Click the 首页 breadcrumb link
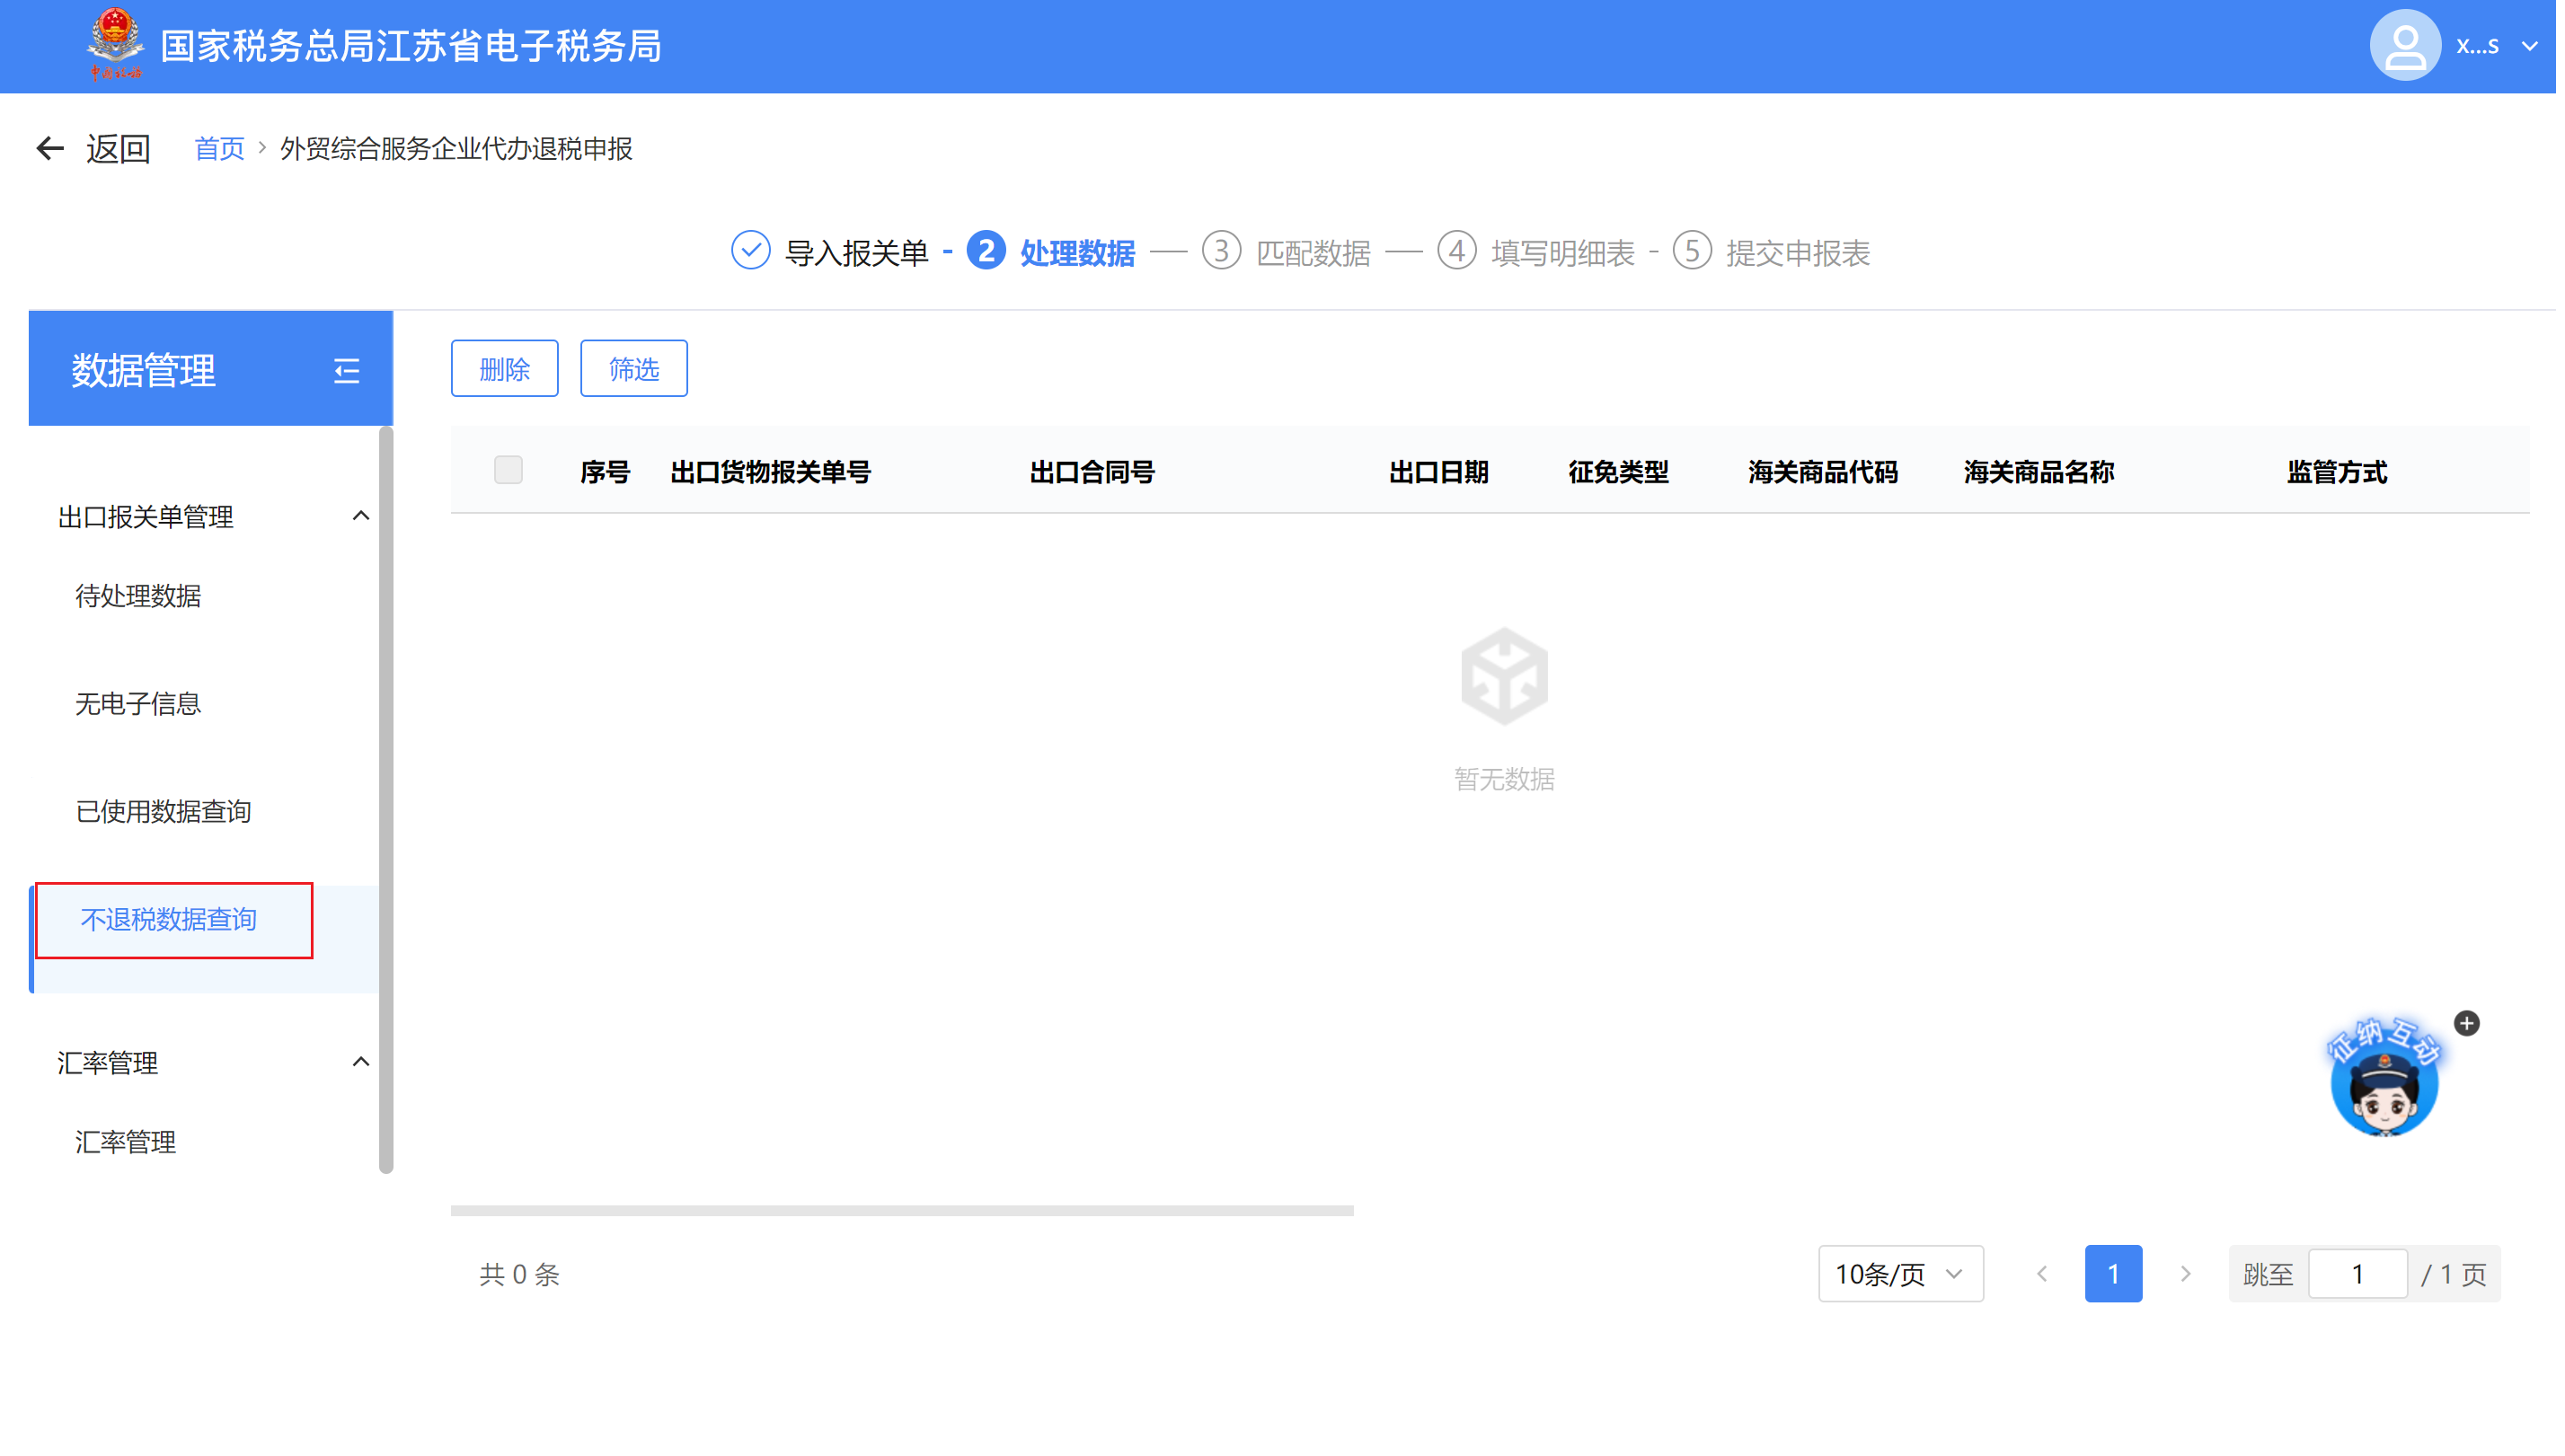 click(220, 149)
